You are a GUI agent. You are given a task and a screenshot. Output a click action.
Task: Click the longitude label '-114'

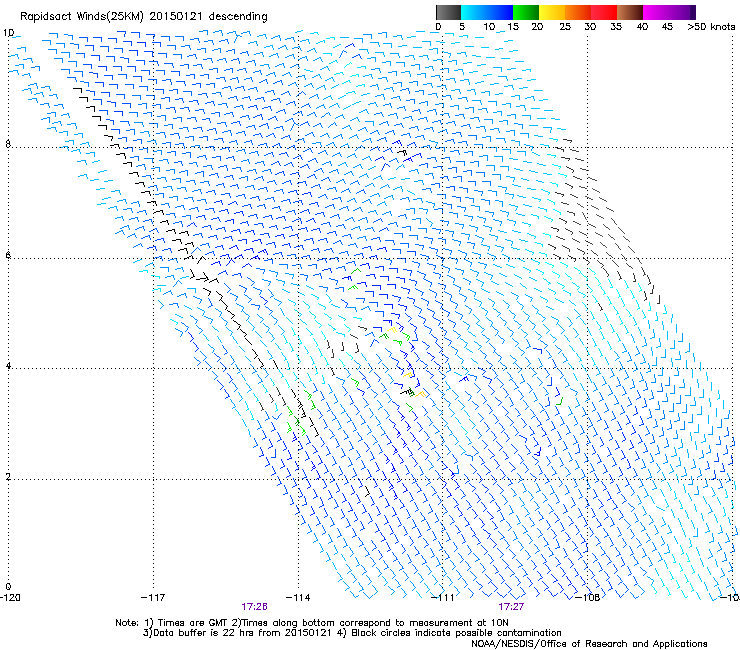(x=298, y=598)
